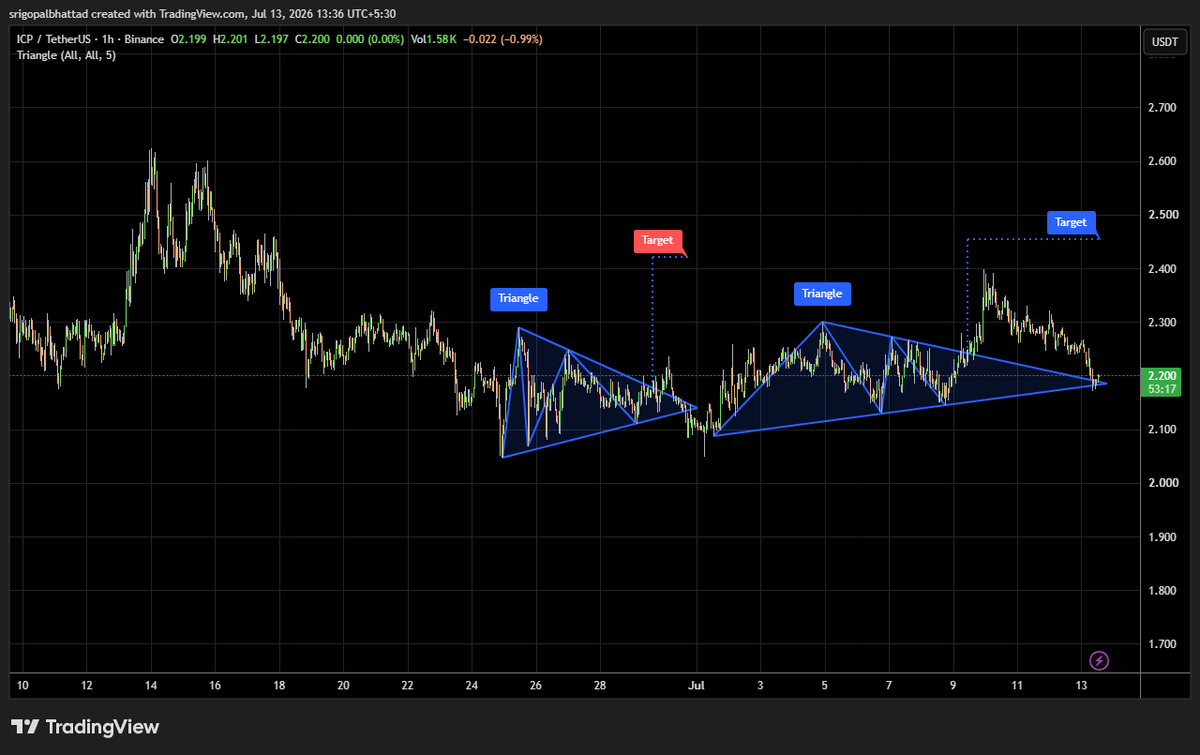Click the 2.400 price axis label
Image resolution: width=1200 pixels, height=755 pixels.
(1161, 269)
